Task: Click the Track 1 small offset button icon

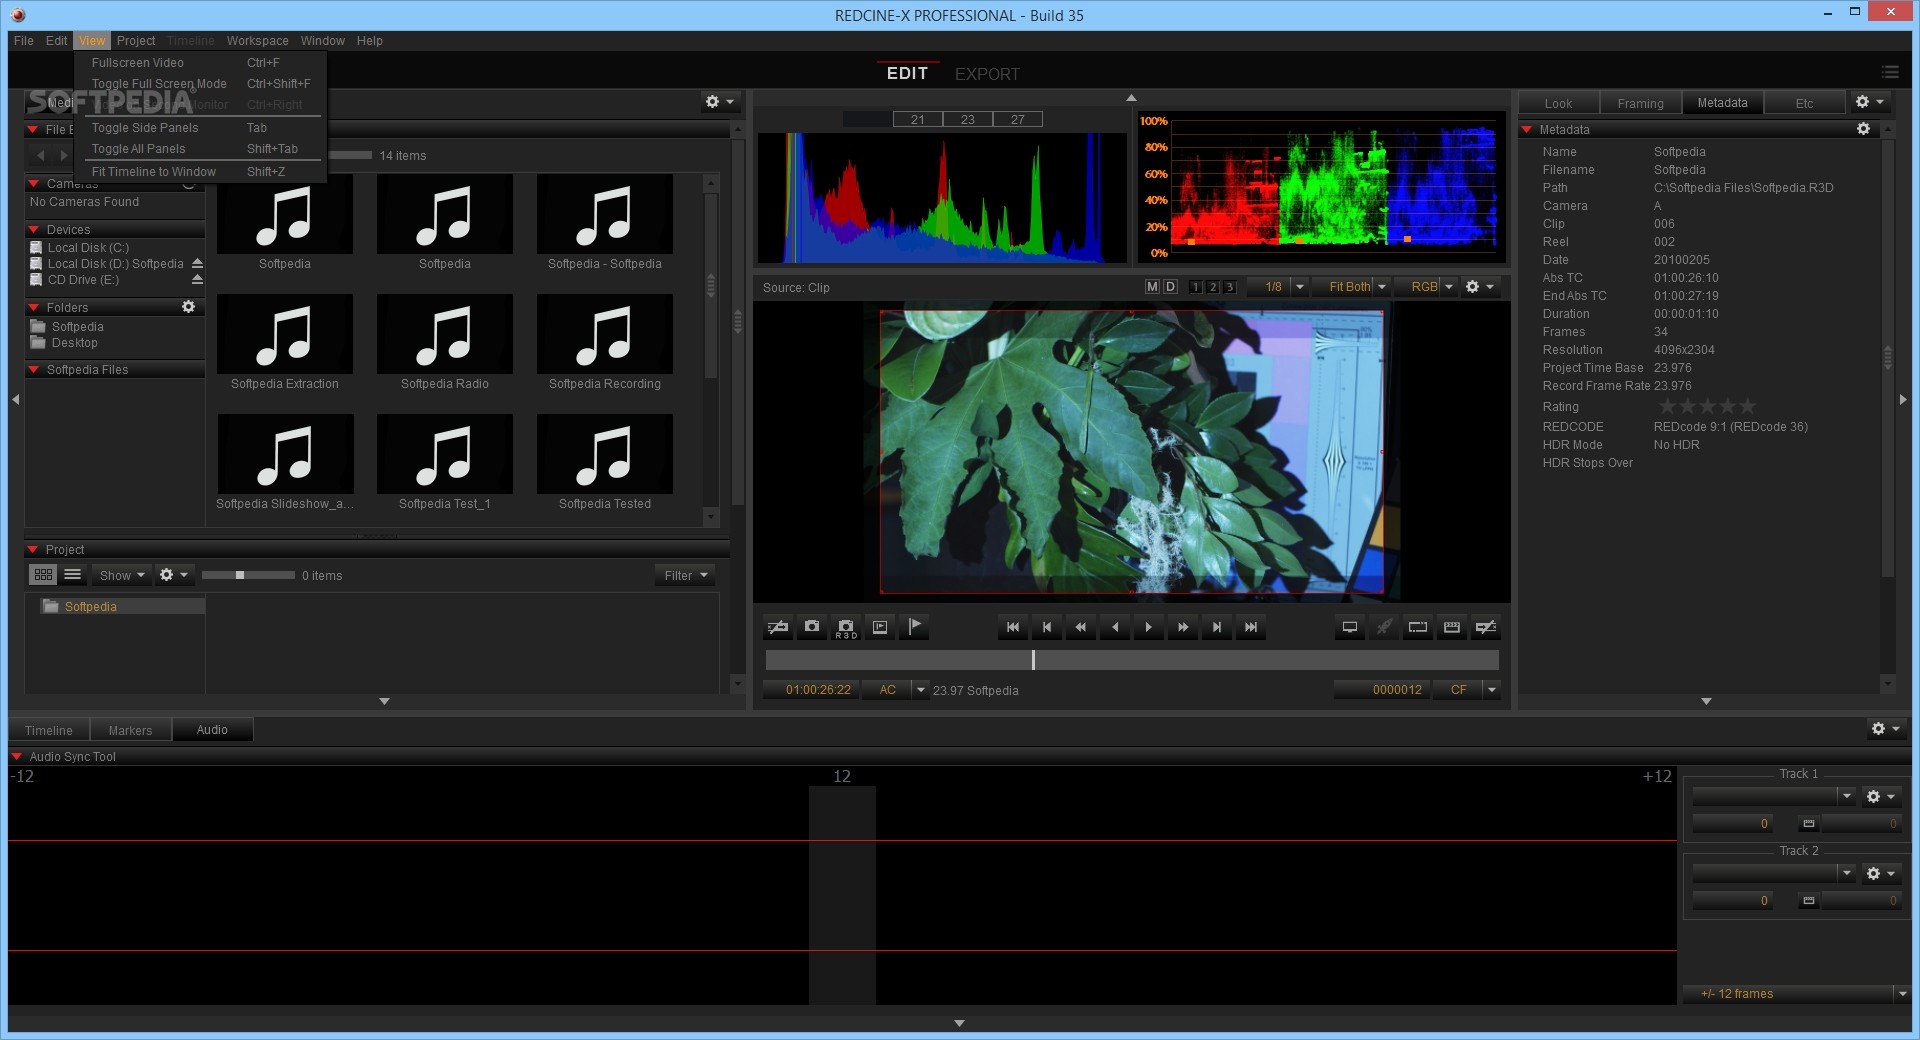Action: pos(1808,824)
